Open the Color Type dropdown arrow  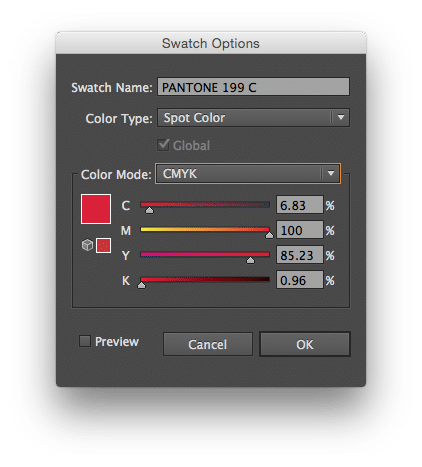[341, 117]
